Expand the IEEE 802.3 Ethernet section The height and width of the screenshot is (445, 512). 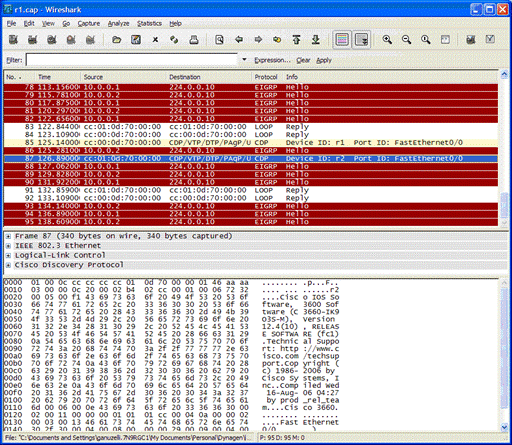pos(8,246)
